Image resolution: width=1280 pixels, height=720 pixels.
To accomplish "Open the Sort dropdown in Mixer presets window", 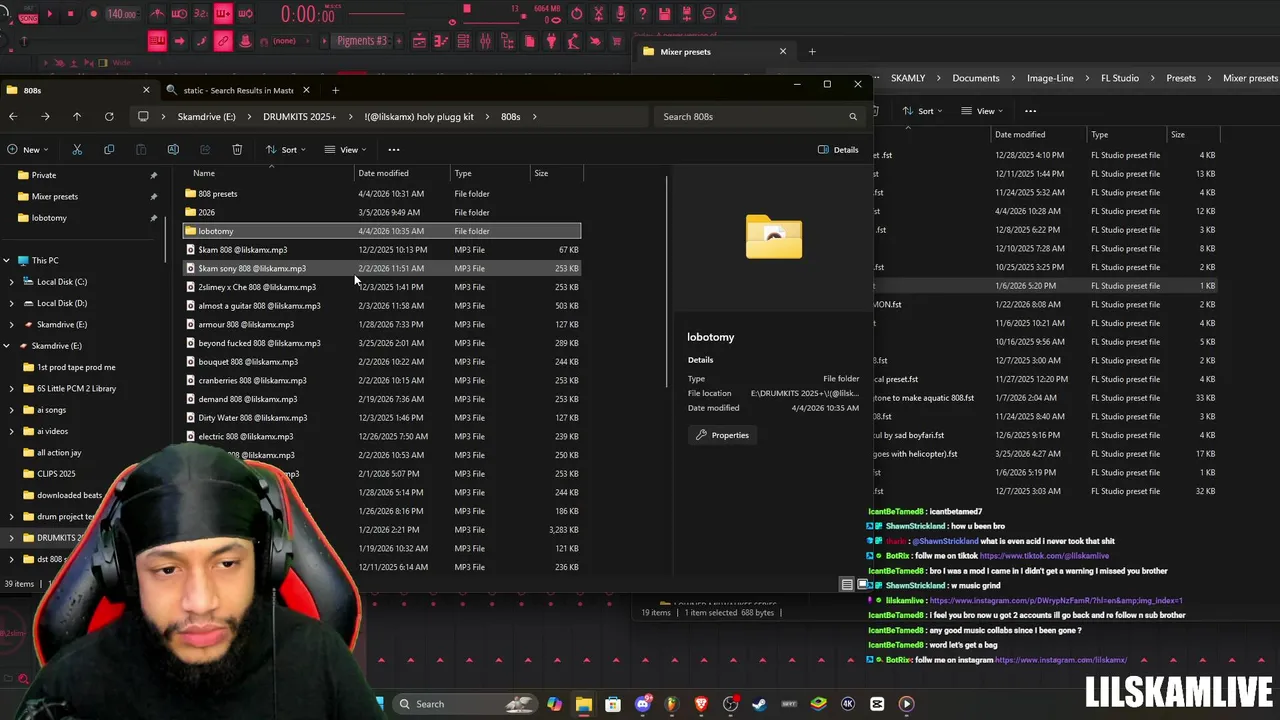I will (921, 111).
